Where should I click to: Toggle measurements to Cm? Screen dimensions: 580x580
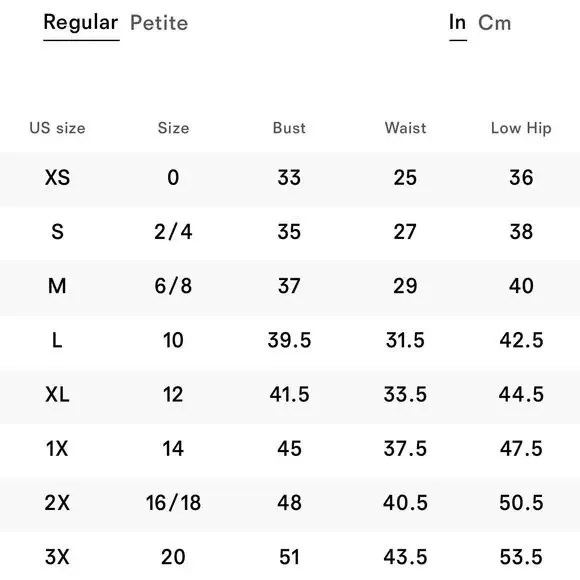point(495,23)
